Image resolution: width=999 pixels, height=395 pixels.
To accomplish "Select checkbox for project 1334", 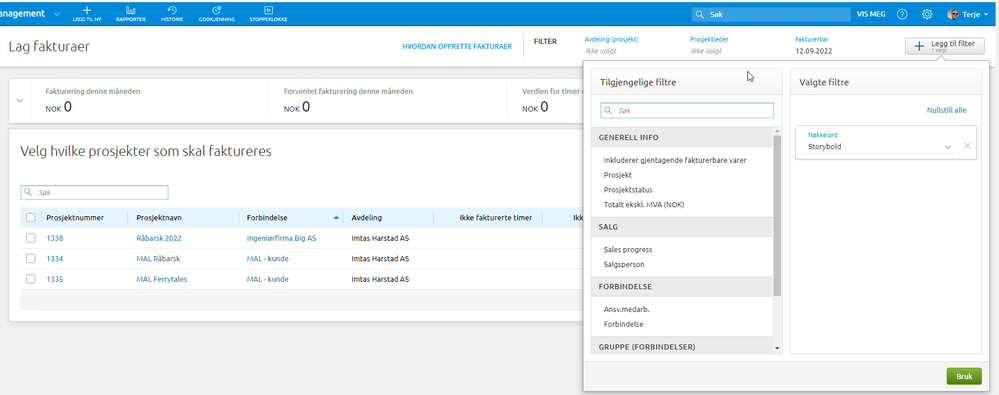I will click(31, 259).
